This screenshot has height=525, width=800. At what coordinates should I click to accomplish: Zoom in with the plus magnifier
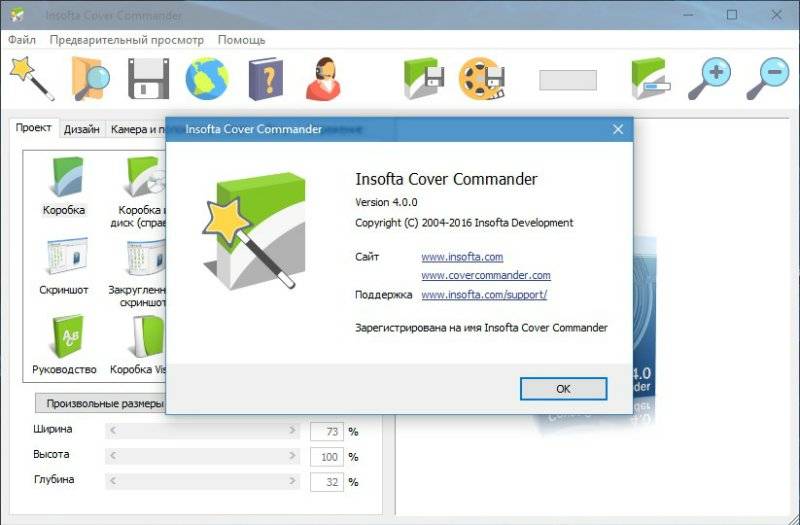(709, 79)
